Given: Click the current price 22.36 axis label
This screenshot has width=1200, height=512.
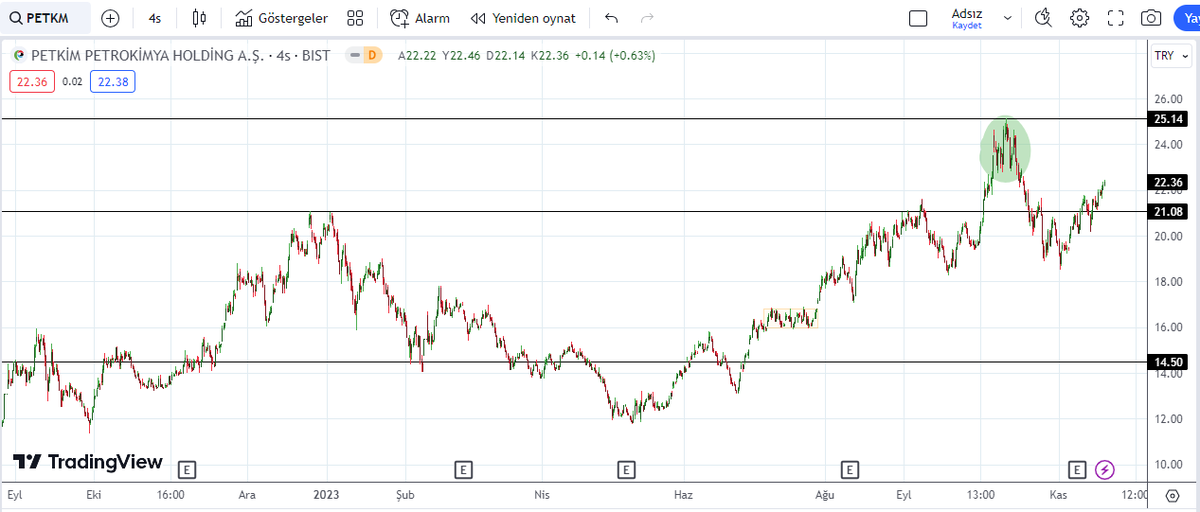Looking at the screenshot, I should (x=1168, y=182).
